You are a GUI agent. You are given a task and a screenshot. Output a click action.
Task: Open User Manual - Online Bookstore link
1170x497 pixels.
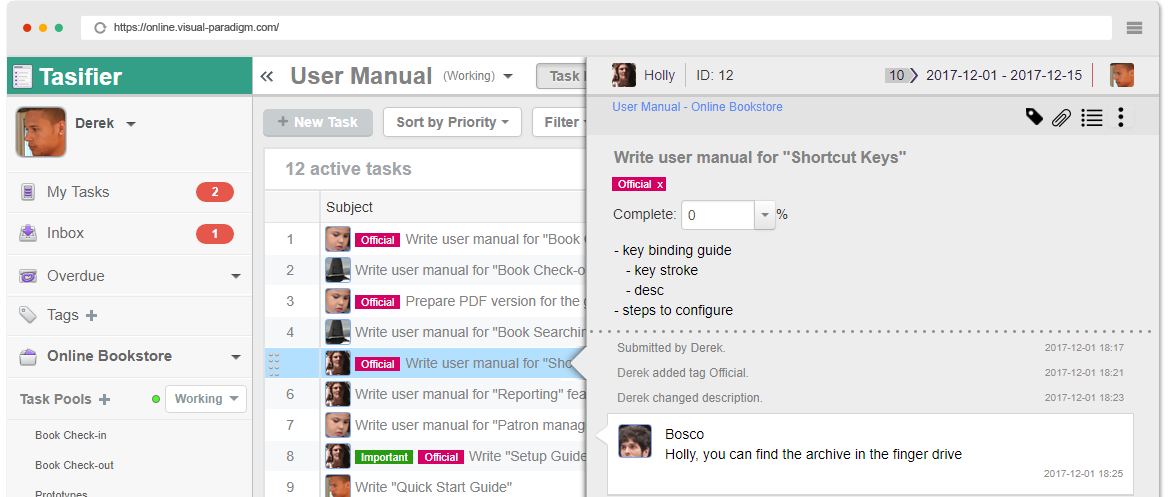click(x=697, y=107)
